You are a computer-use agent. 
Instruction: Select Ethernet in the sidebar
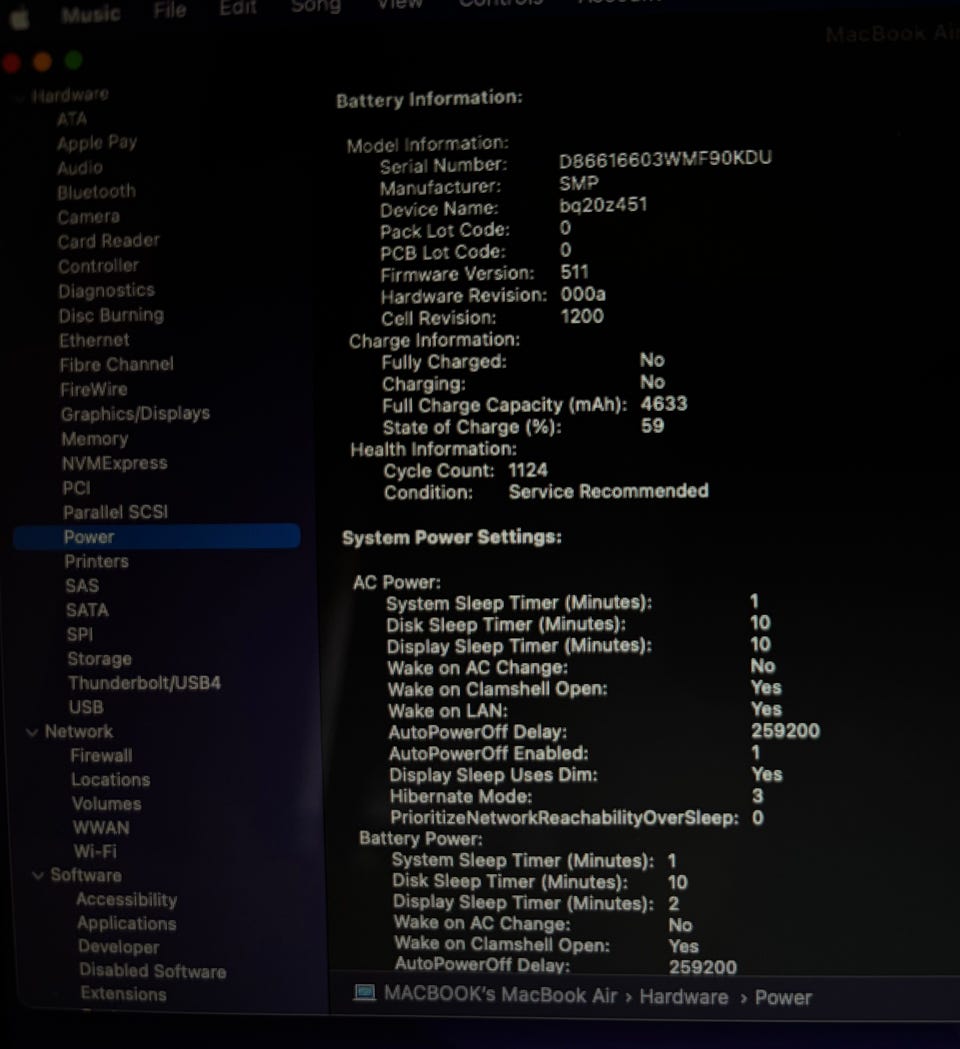(x=94, y=340)
